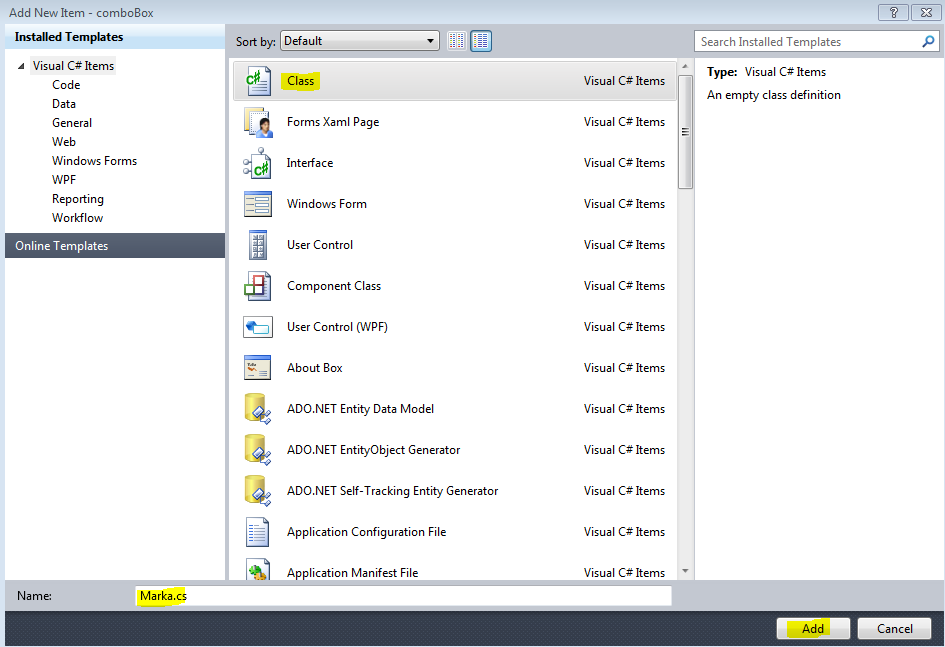Image resolution: width=945 pixels, height=647 pixels.
Task: Select the Forms Xaml Page name
Action: pos(333,122)
